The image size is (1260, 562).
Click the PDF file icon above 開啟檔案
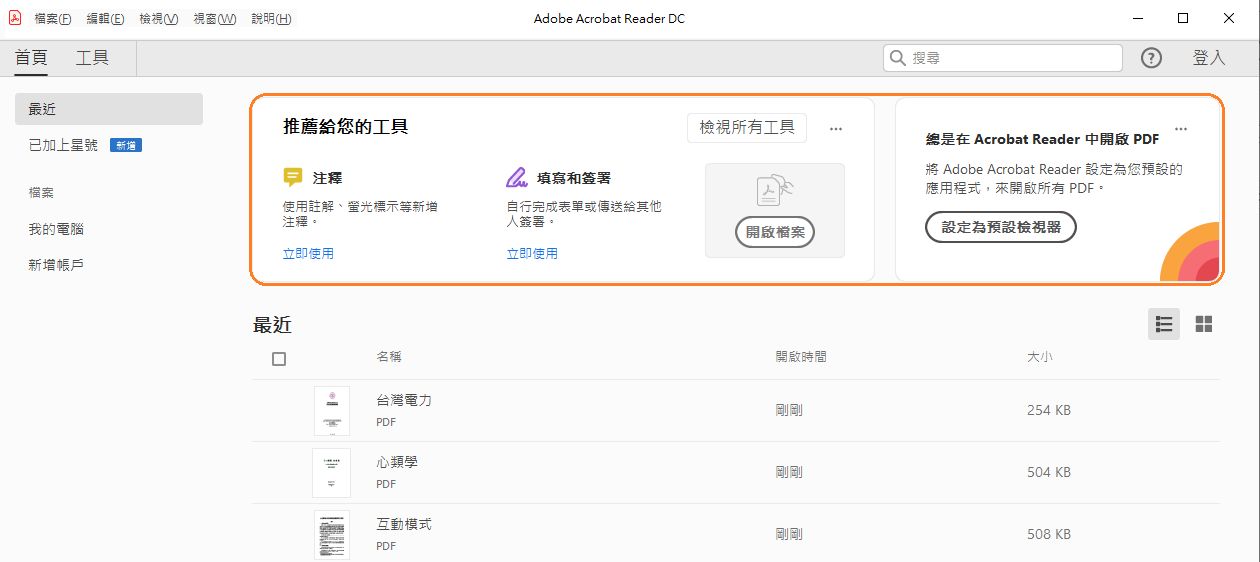click(x=774, y=192)
